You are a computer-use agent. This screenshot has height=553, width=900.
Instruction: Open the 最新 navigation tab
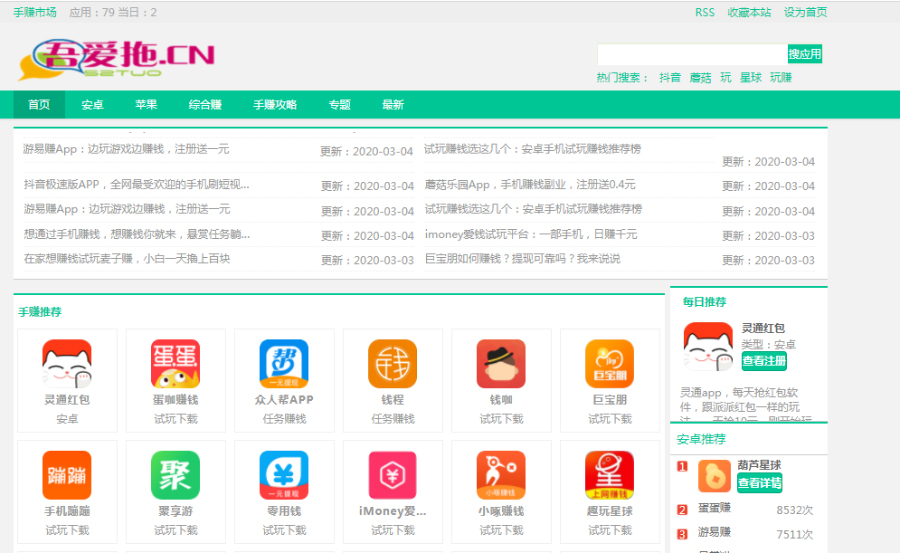(393, 105)
